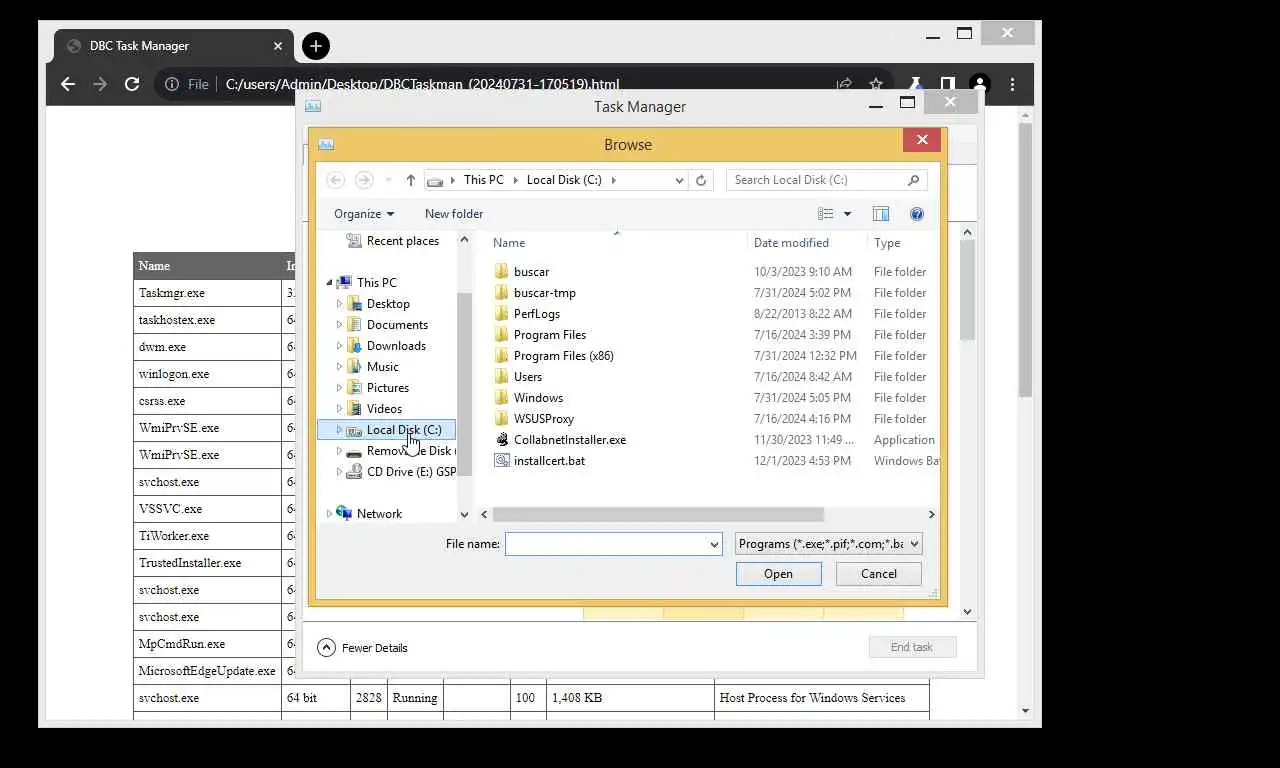Click Local Disk (C:) breadcrumb segment
Screen dimensions: 1280x768
[564, 180]
